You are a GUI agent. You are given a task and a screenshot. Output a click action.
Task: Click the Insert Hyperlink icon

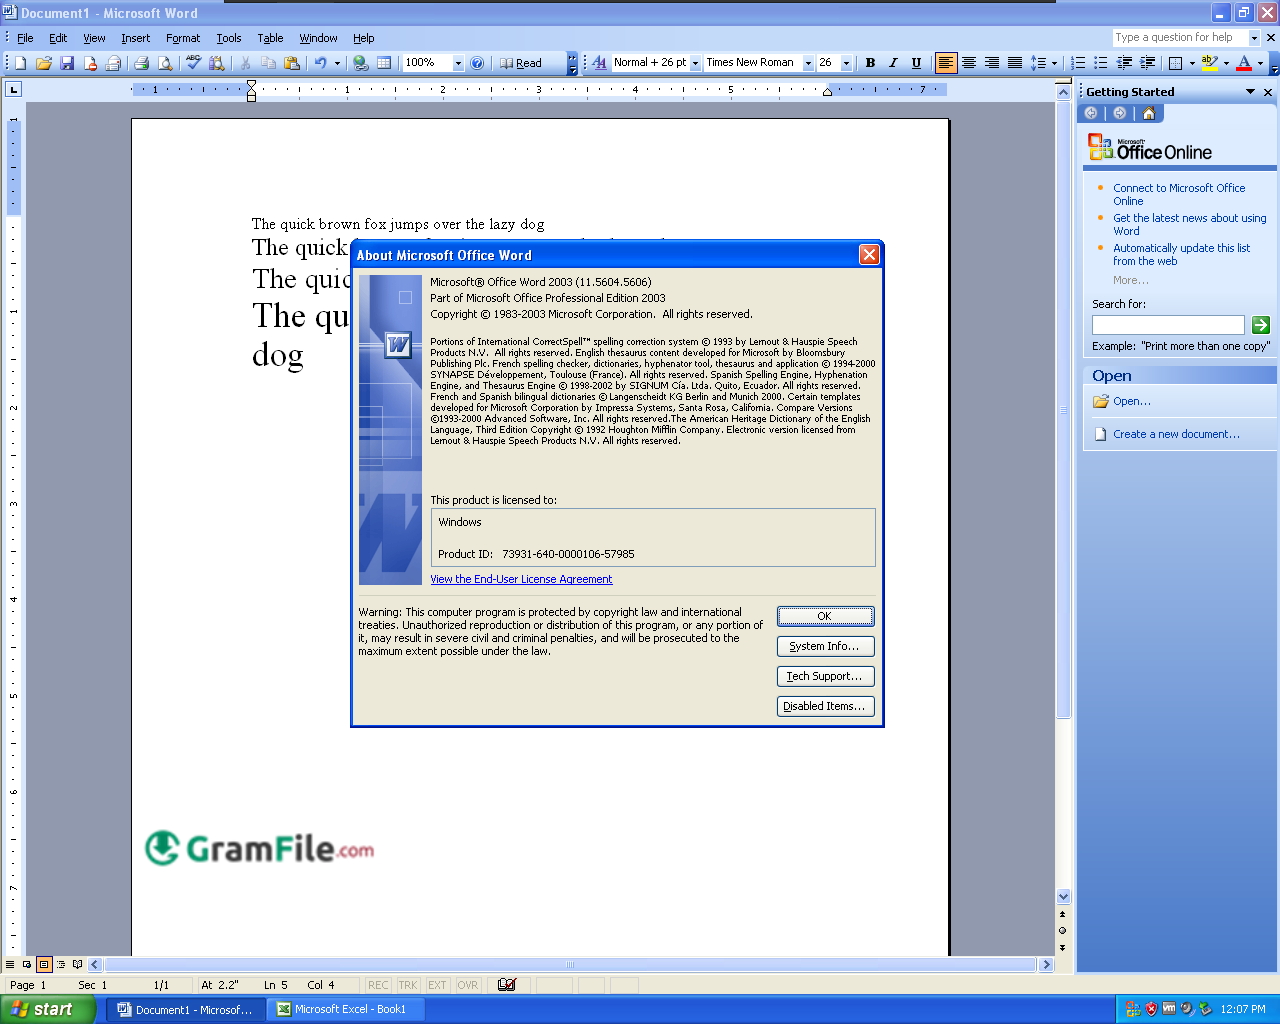[361, 63]
